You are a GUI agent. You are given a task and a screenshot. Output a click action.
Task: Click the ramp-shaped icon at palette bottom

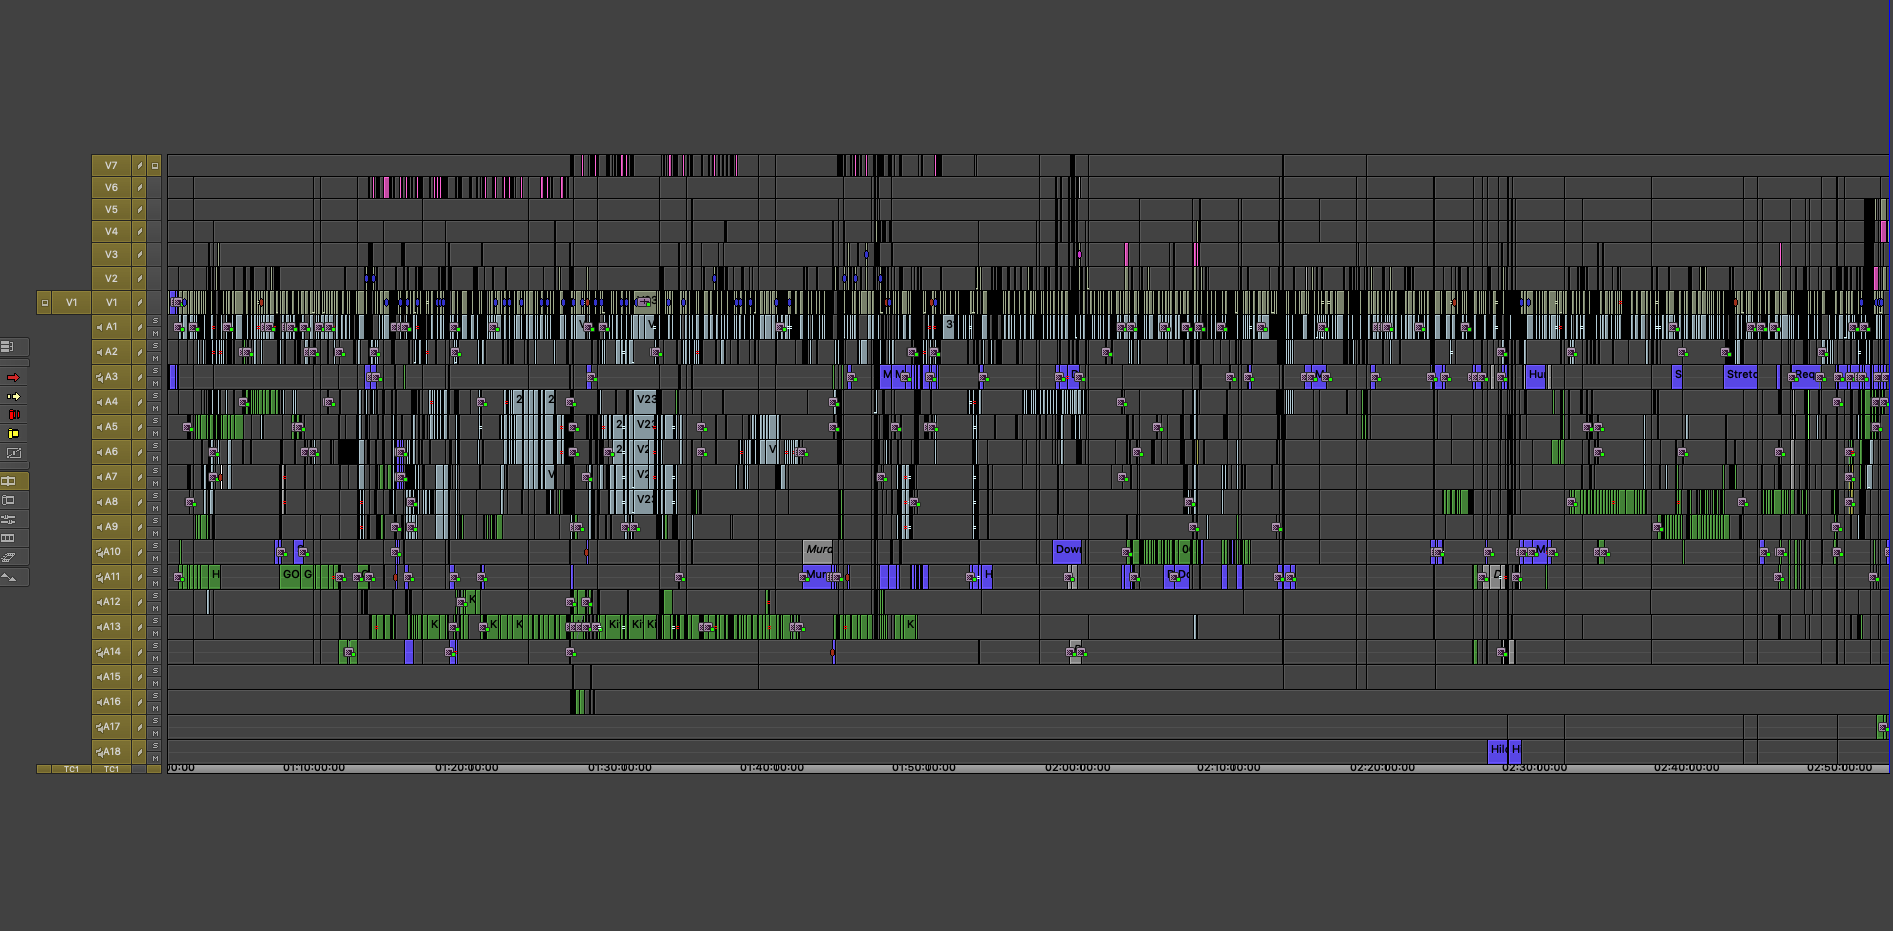(x=13, y=577)
